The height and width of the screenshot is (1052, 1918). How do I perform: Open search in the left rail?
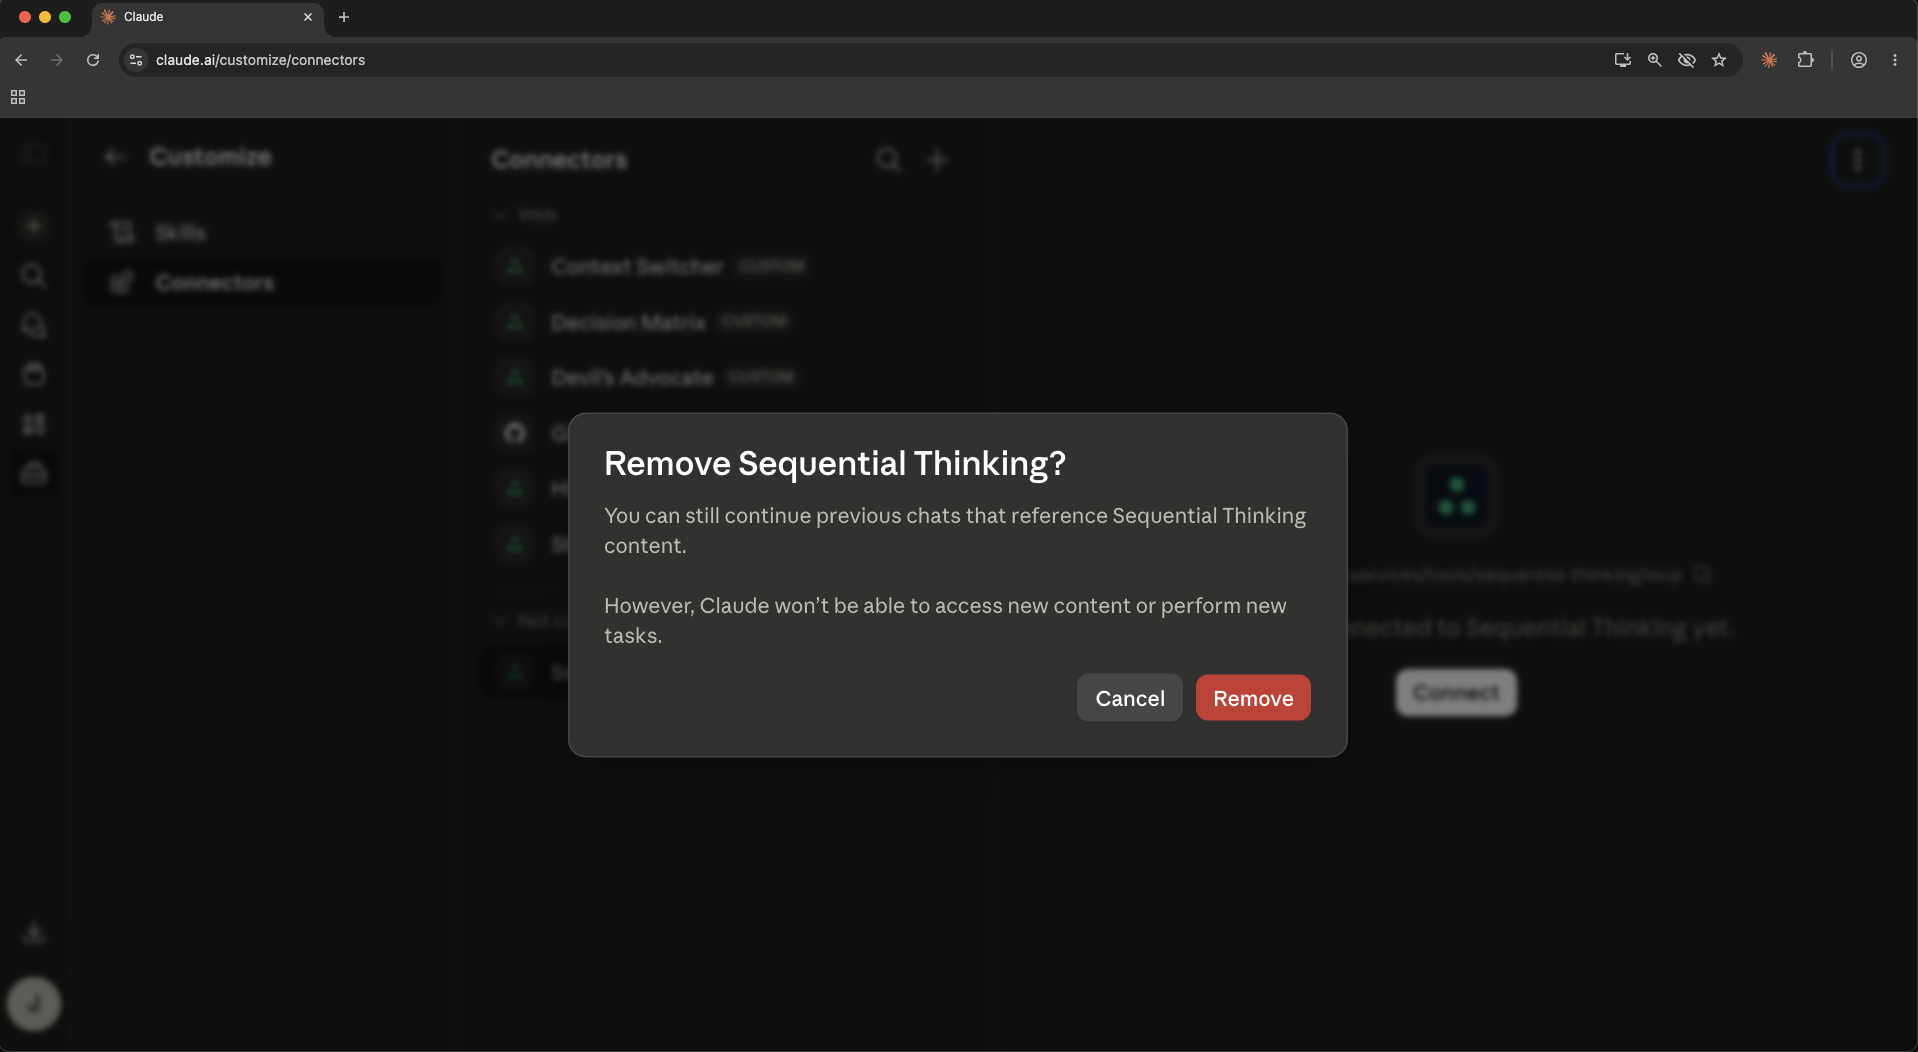[x=34, y=275]
